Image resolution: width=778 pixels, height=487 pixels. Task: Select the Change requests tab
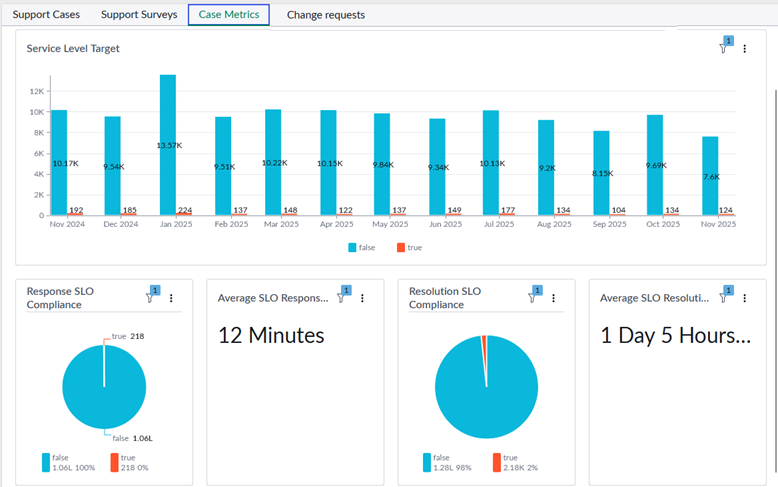(x=325, y=15)
